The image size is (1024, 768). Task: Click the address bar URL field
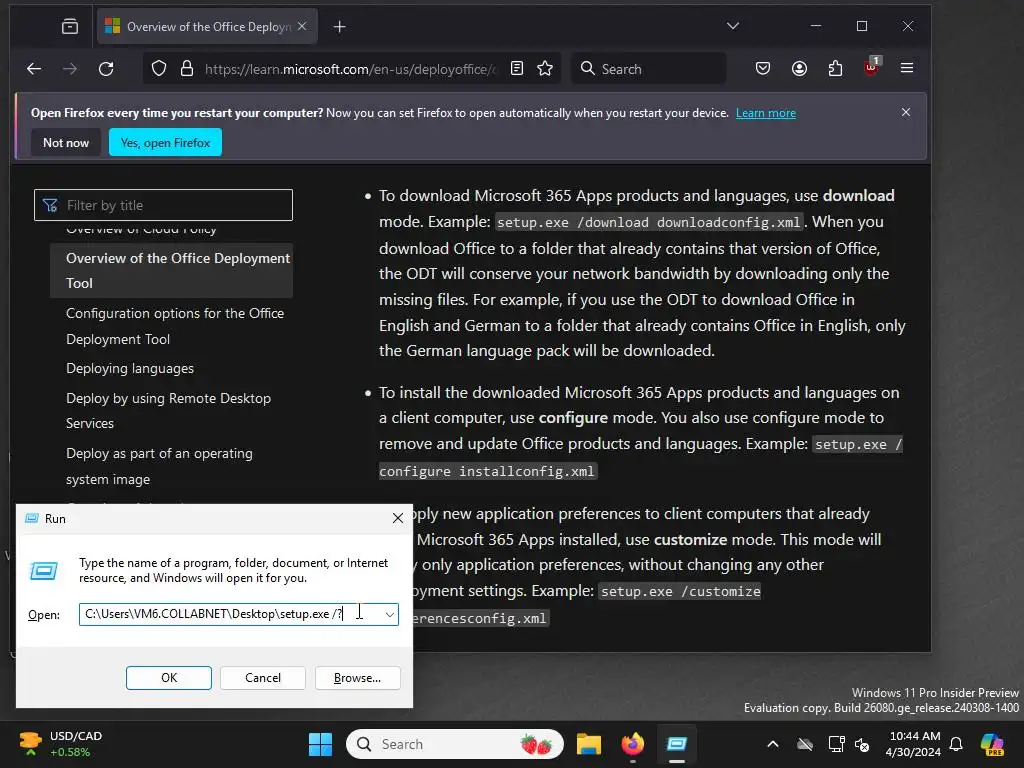coord(350,69)
